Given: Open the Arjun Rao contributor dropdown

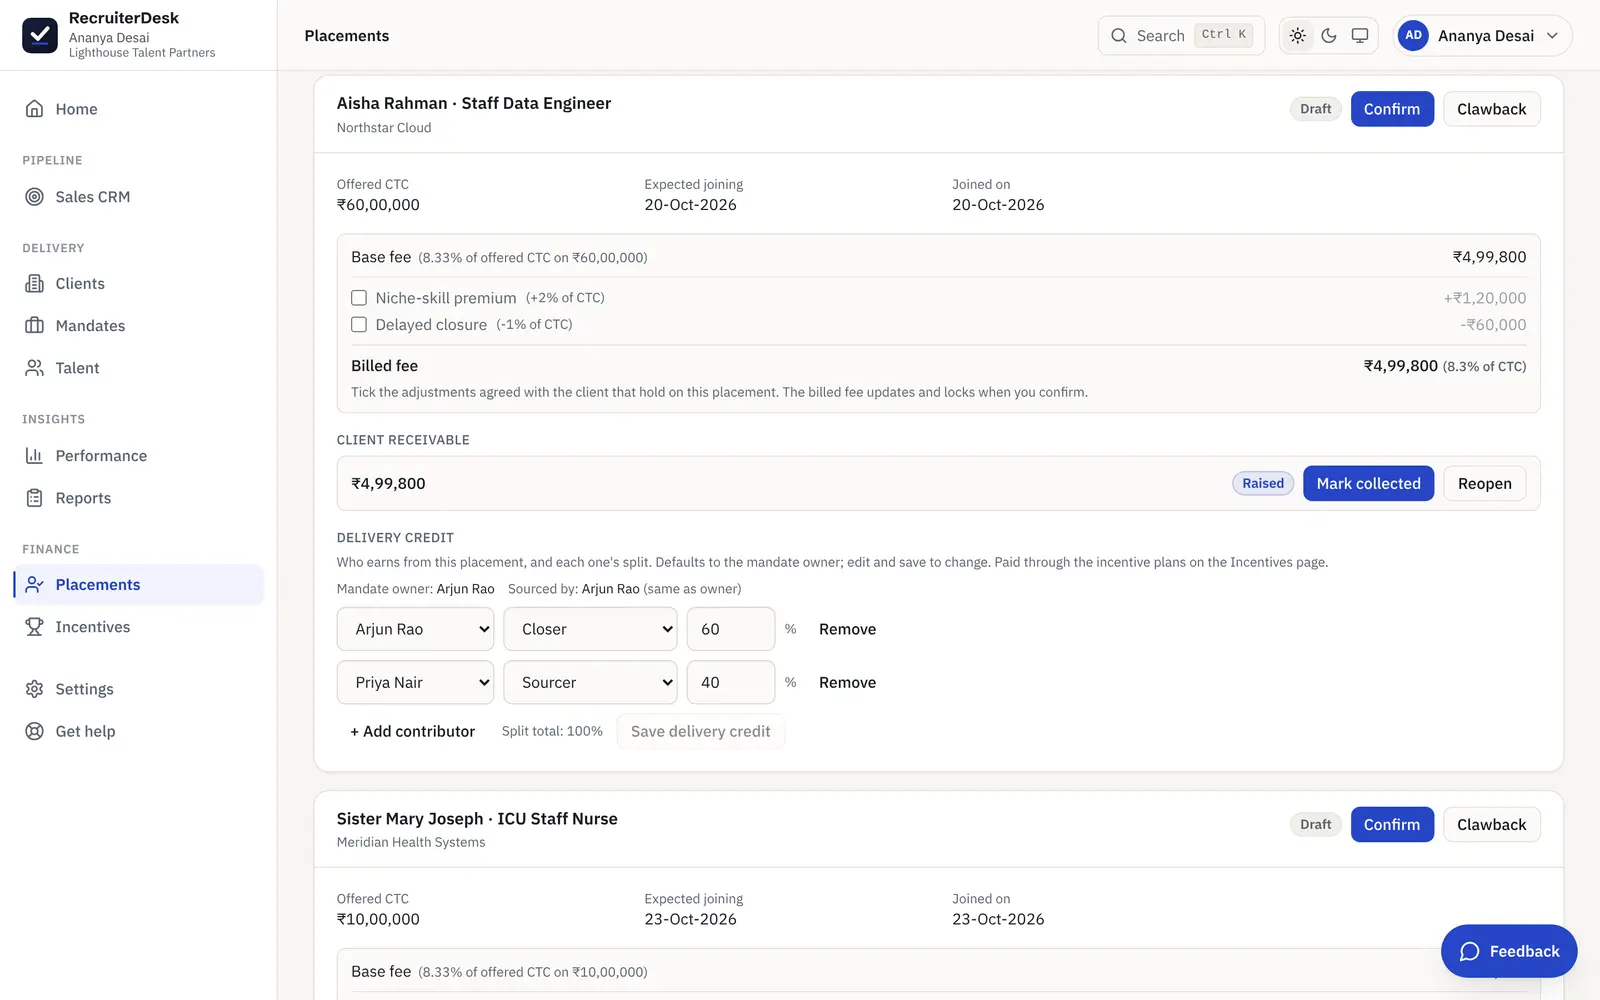Looking at the screenshot, I should [416, 629].
